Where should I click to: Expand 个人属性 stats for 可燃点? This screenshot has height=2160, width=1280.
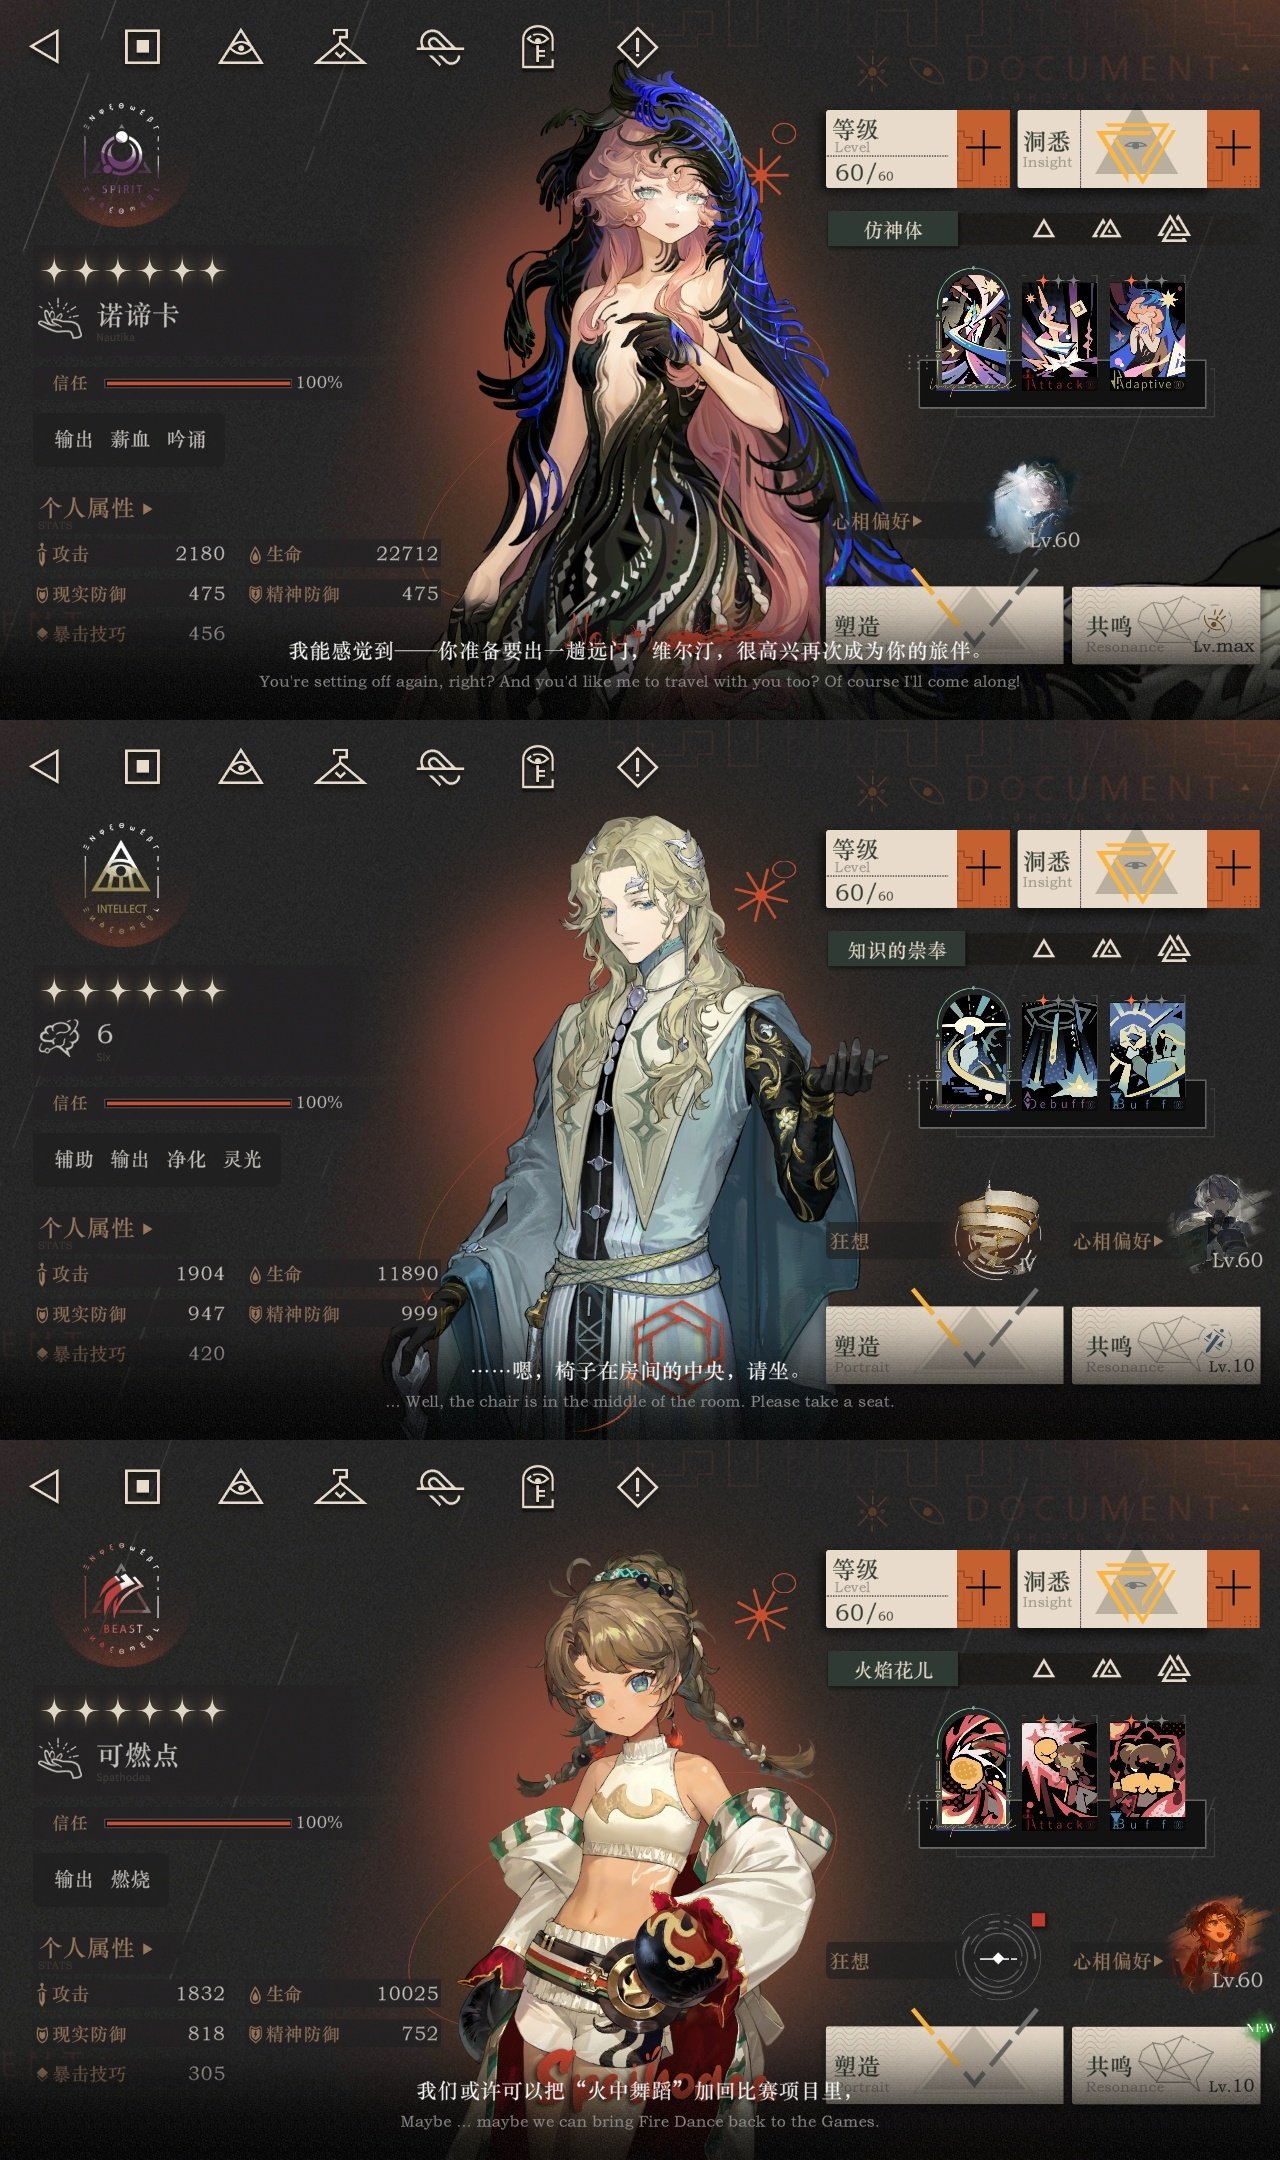[96, 1949]
